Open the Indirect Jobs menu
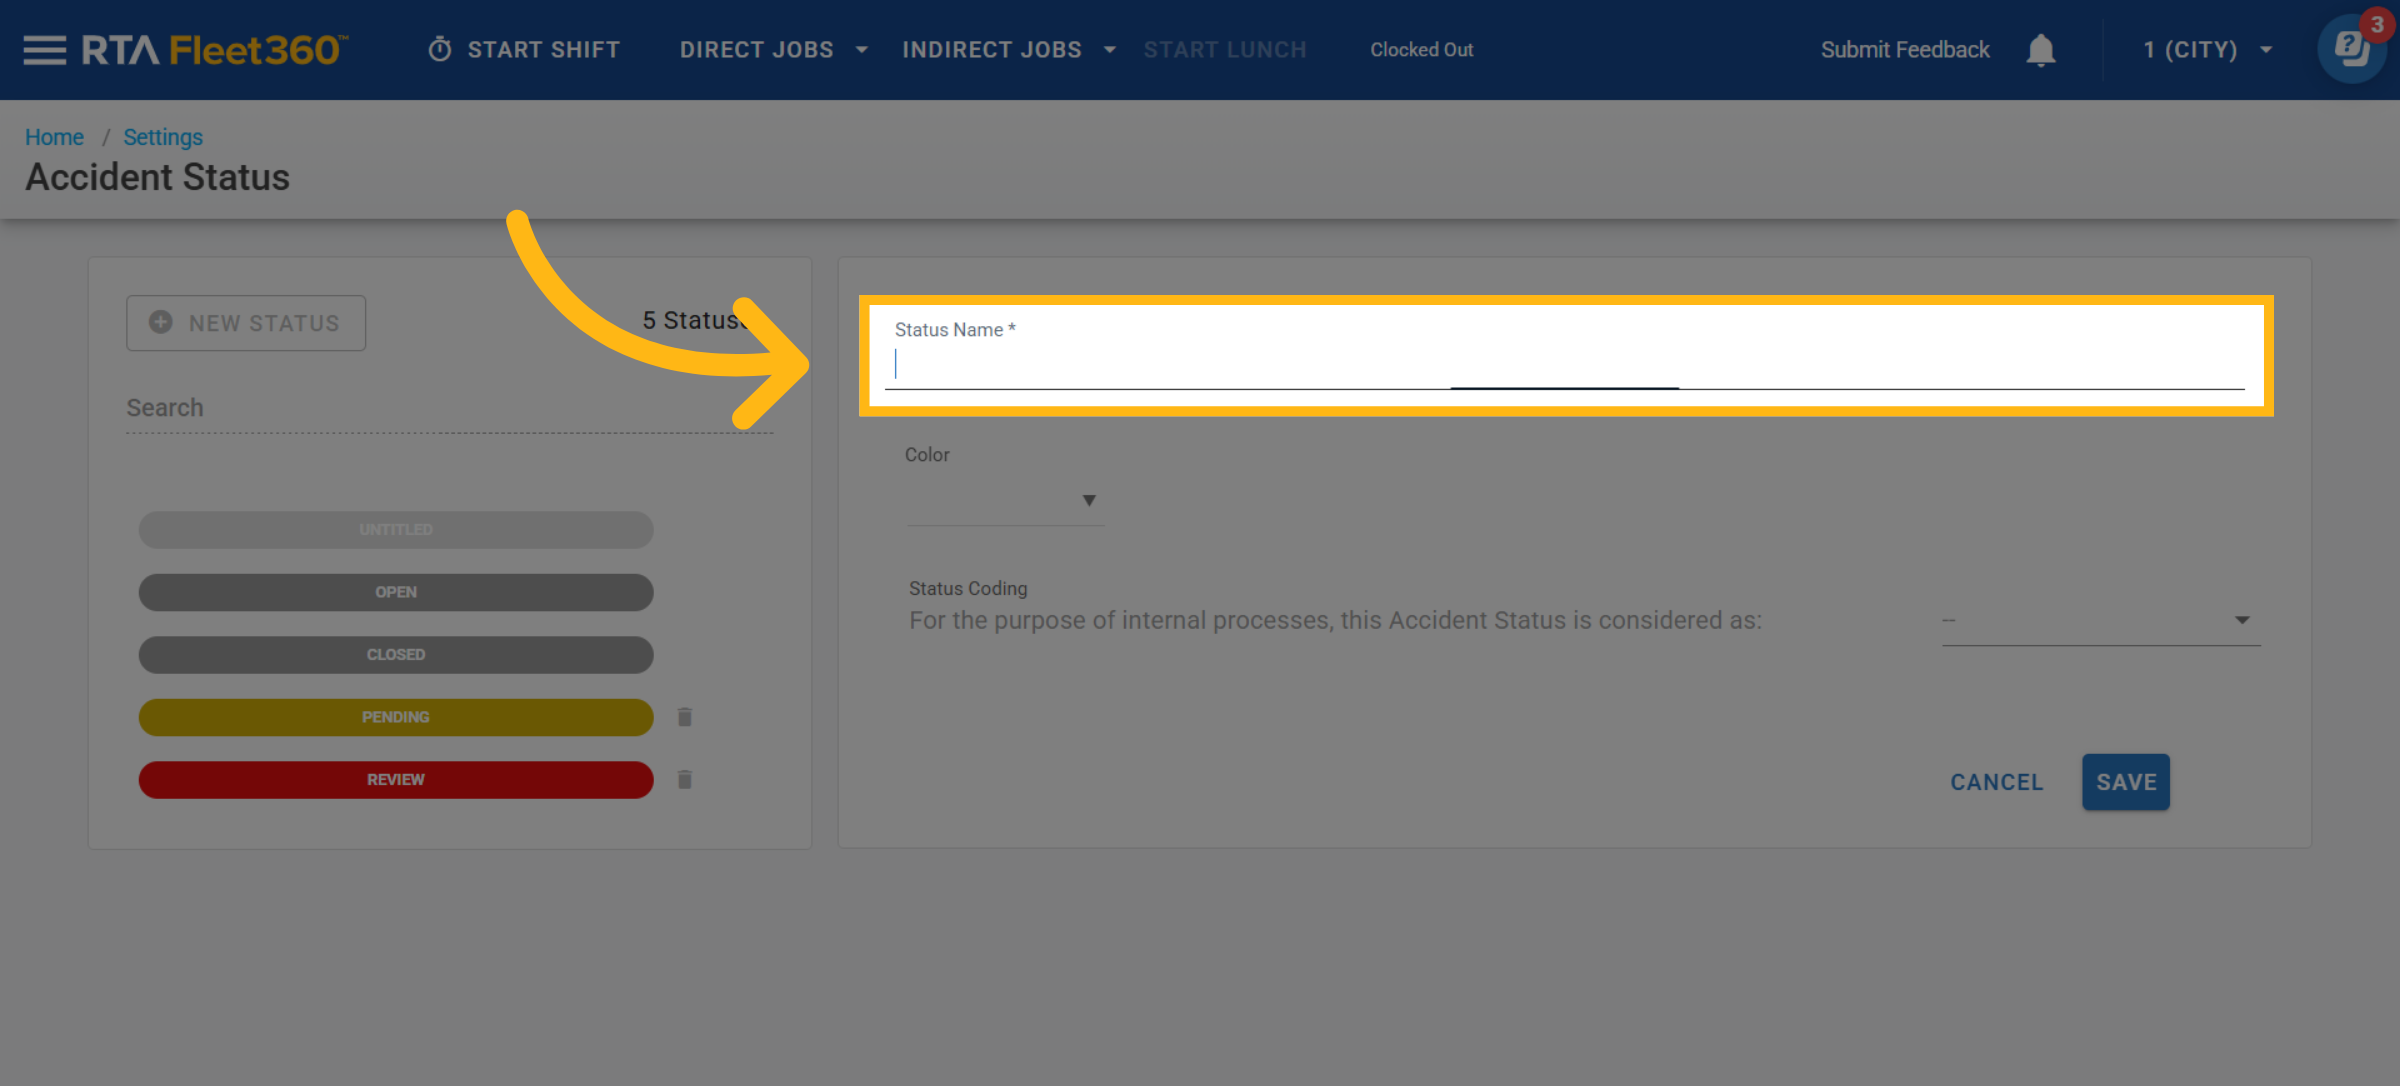The image size is (2400, 1086). (x=1008, y=50)
